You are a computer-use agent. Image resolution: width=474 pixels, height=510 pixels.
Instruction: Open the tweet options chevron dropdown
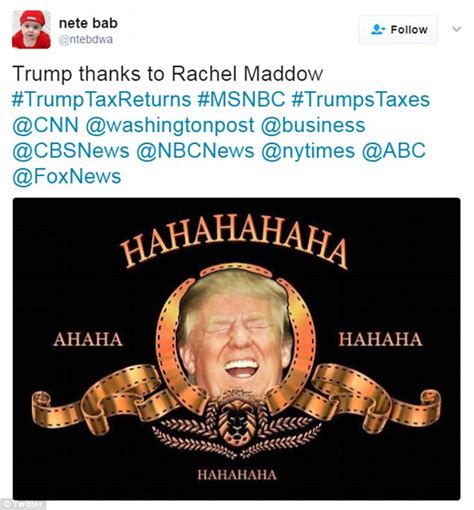click(x=457, y=29)
